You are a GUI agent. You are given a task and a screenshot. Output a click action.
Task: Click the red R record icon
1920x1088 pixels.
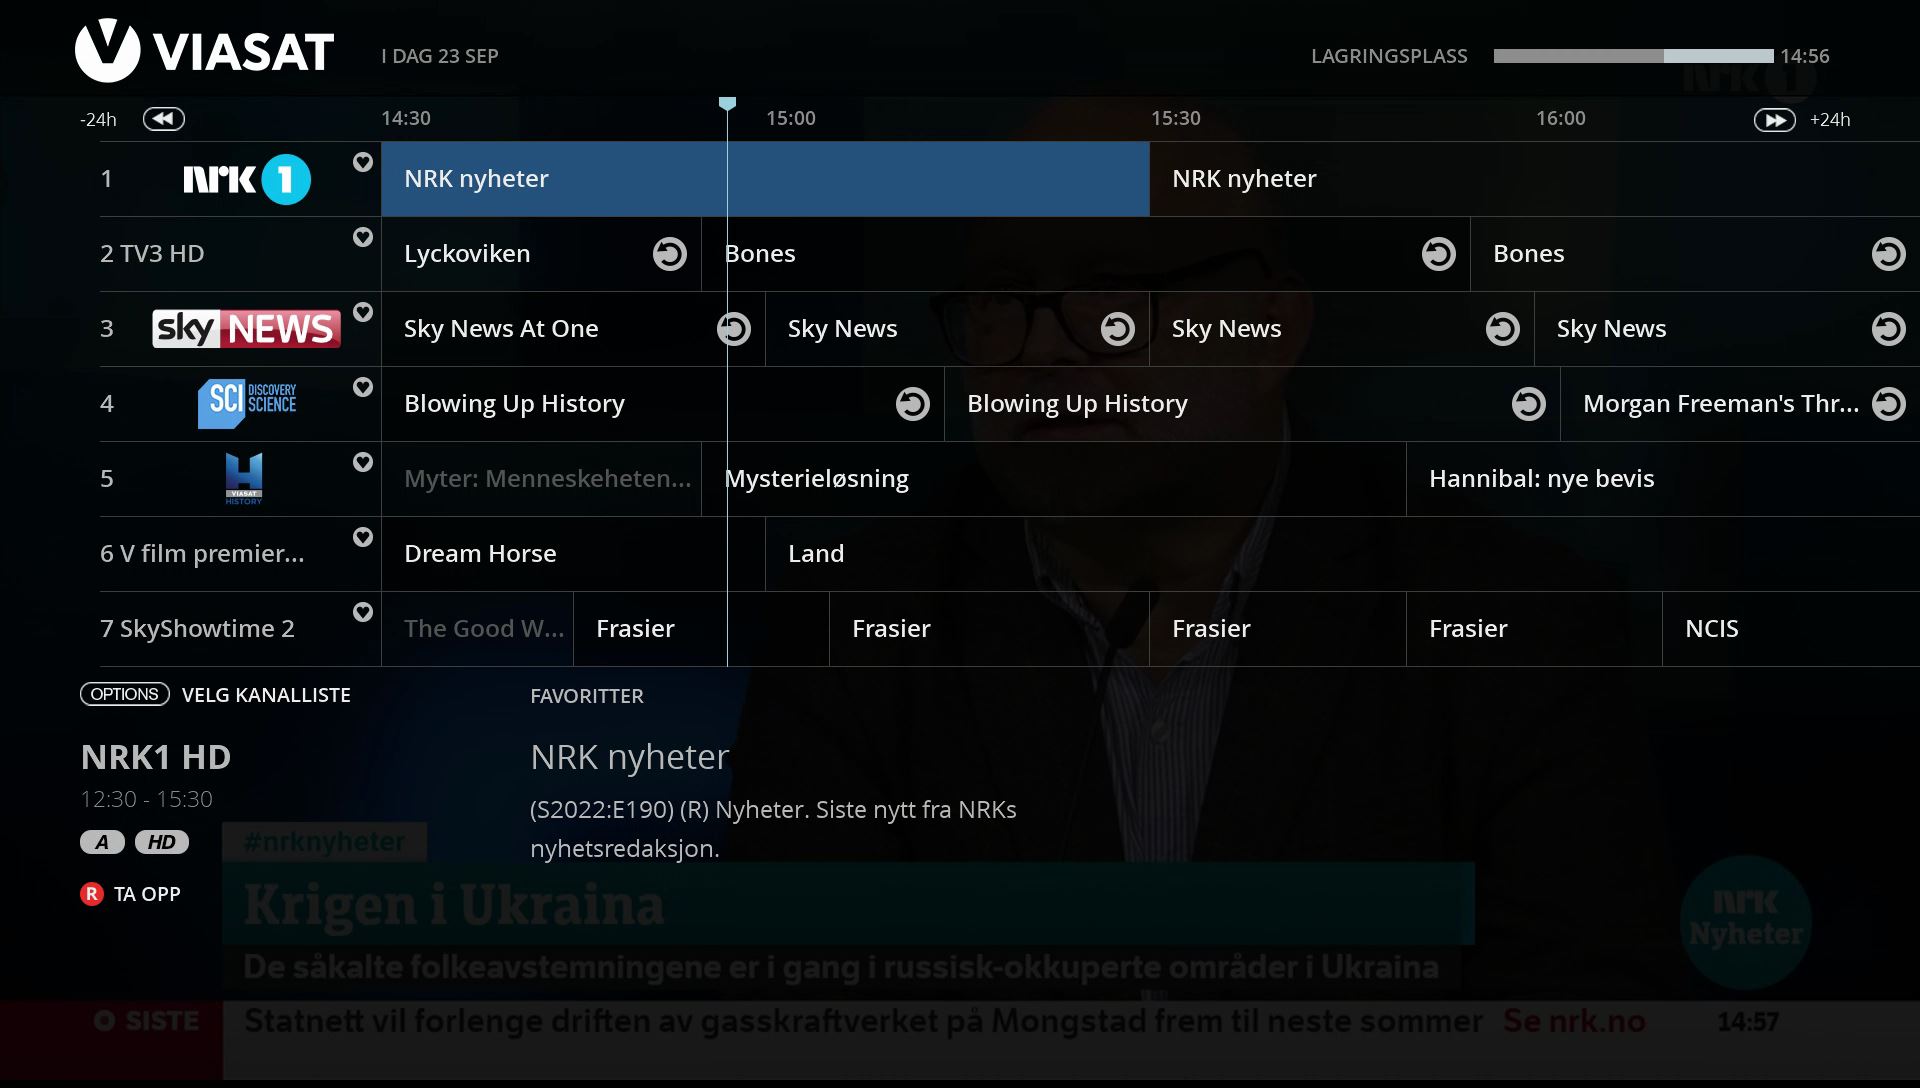click(x=91, y=894)
